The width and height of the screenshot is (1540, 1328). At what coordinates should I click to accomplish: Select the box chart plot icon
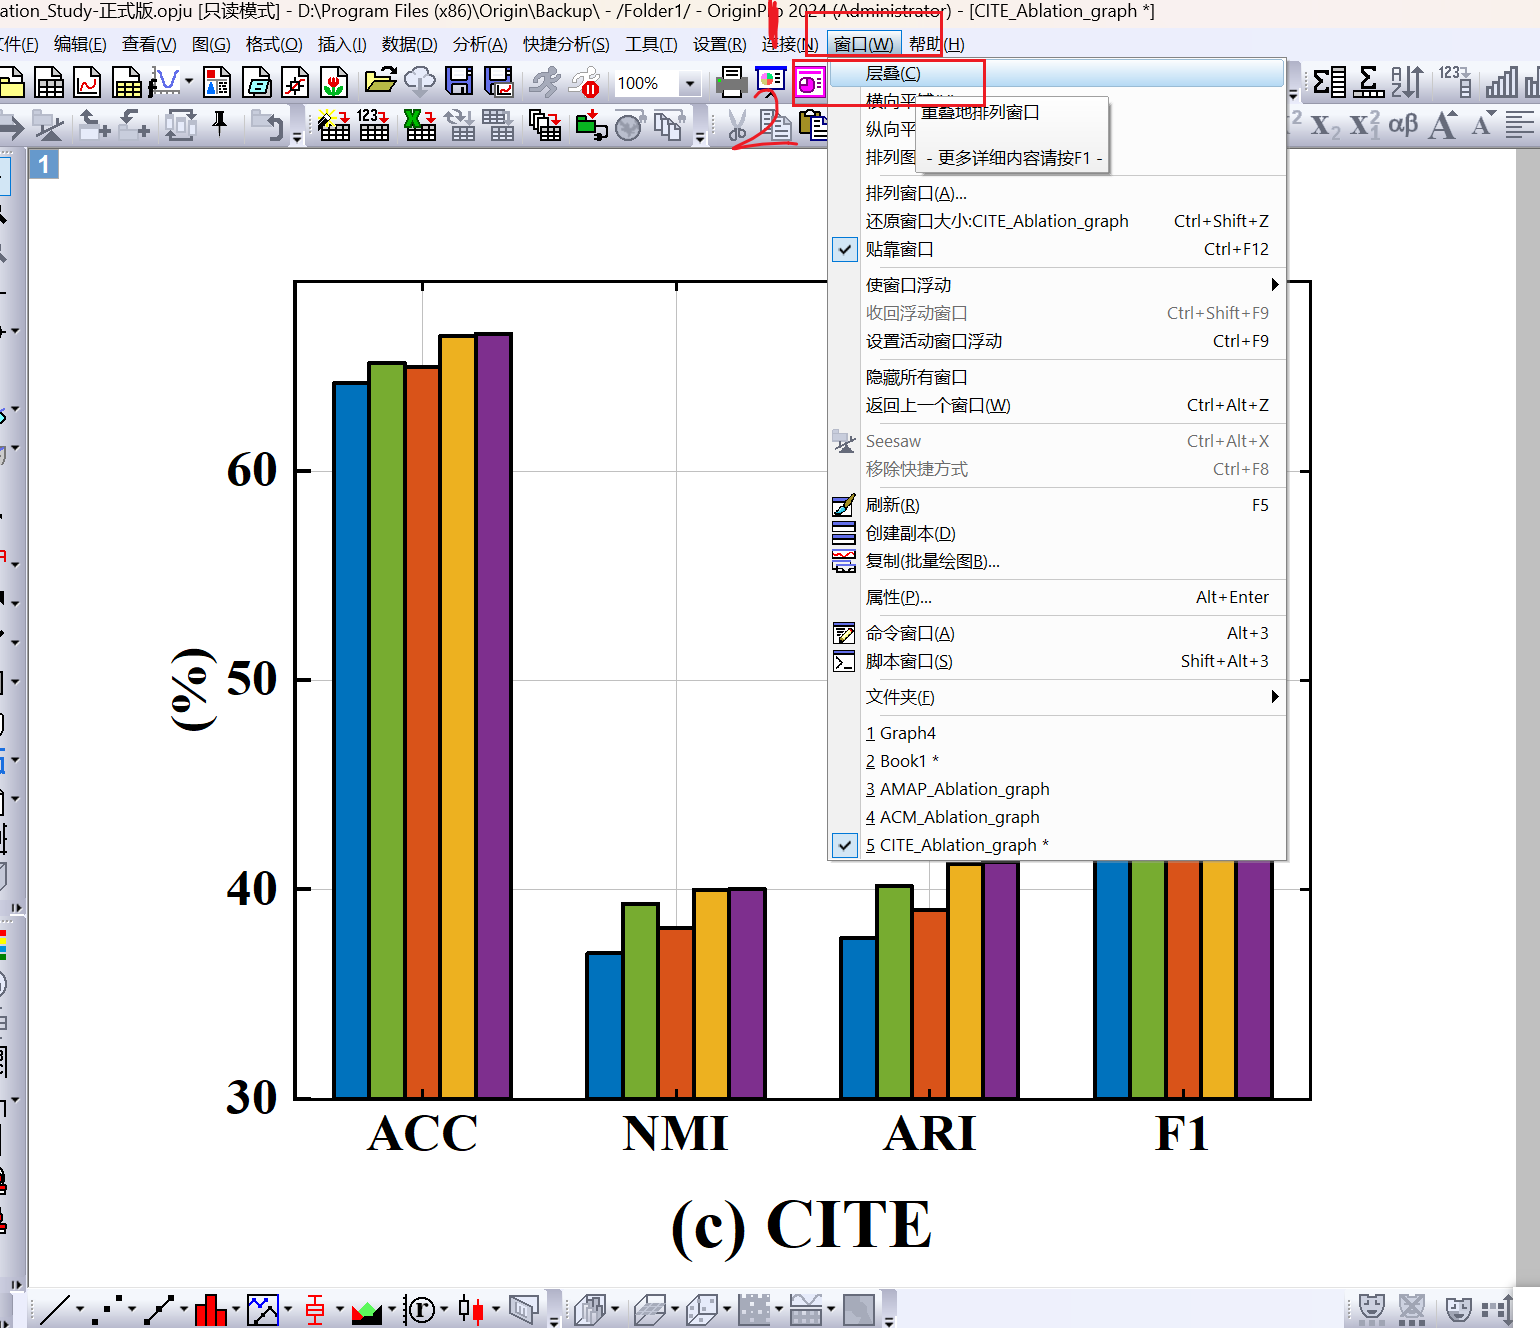[x=315, y=1309]
